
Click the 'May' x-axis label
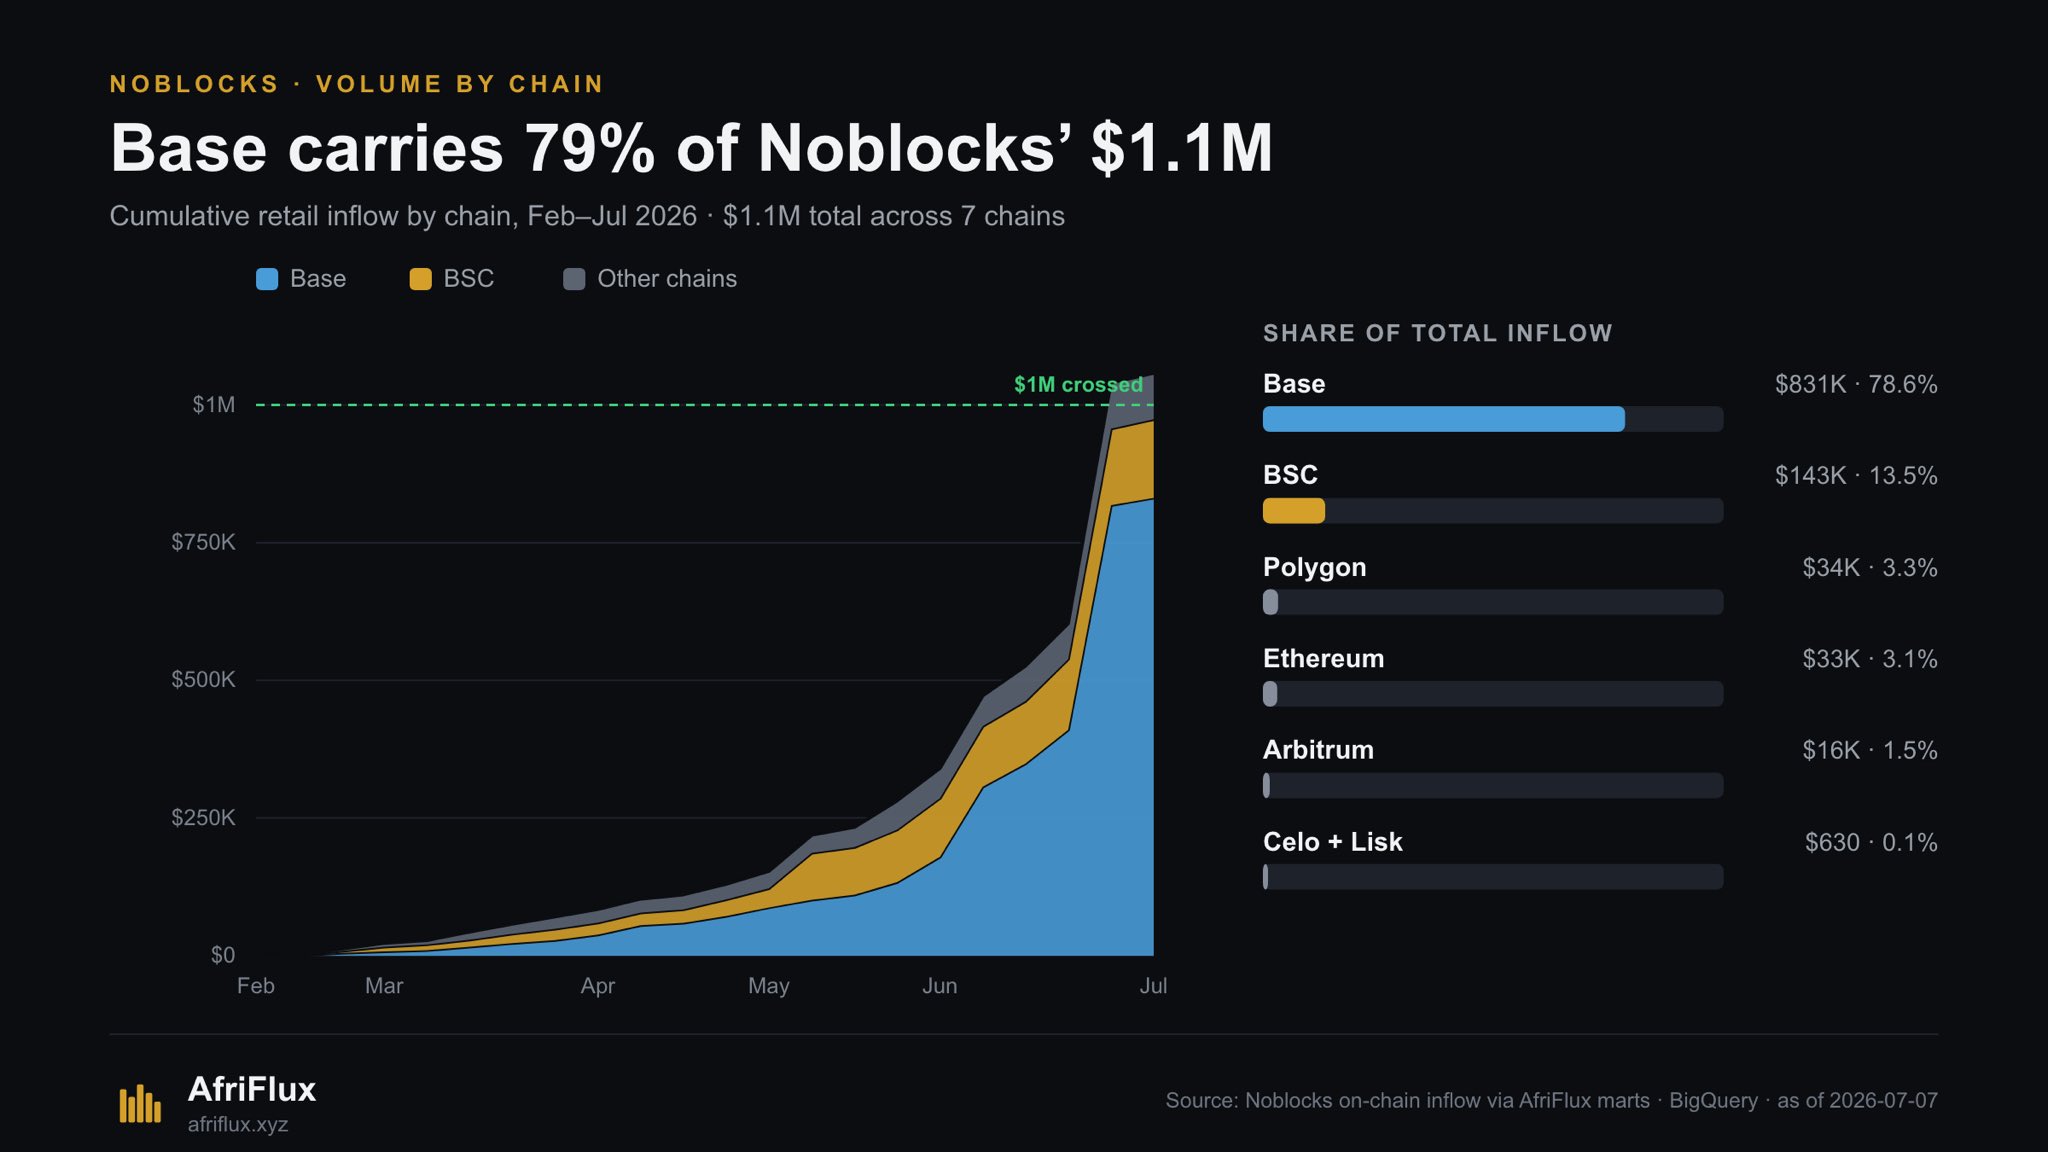tap(769, 986)
